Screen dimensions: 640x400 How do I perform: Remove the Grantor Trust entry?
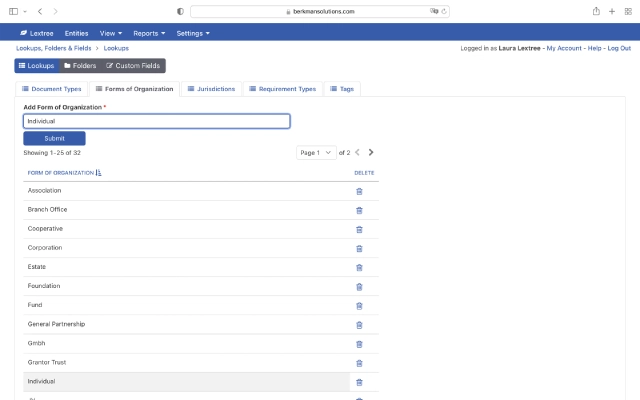point(359,363)
